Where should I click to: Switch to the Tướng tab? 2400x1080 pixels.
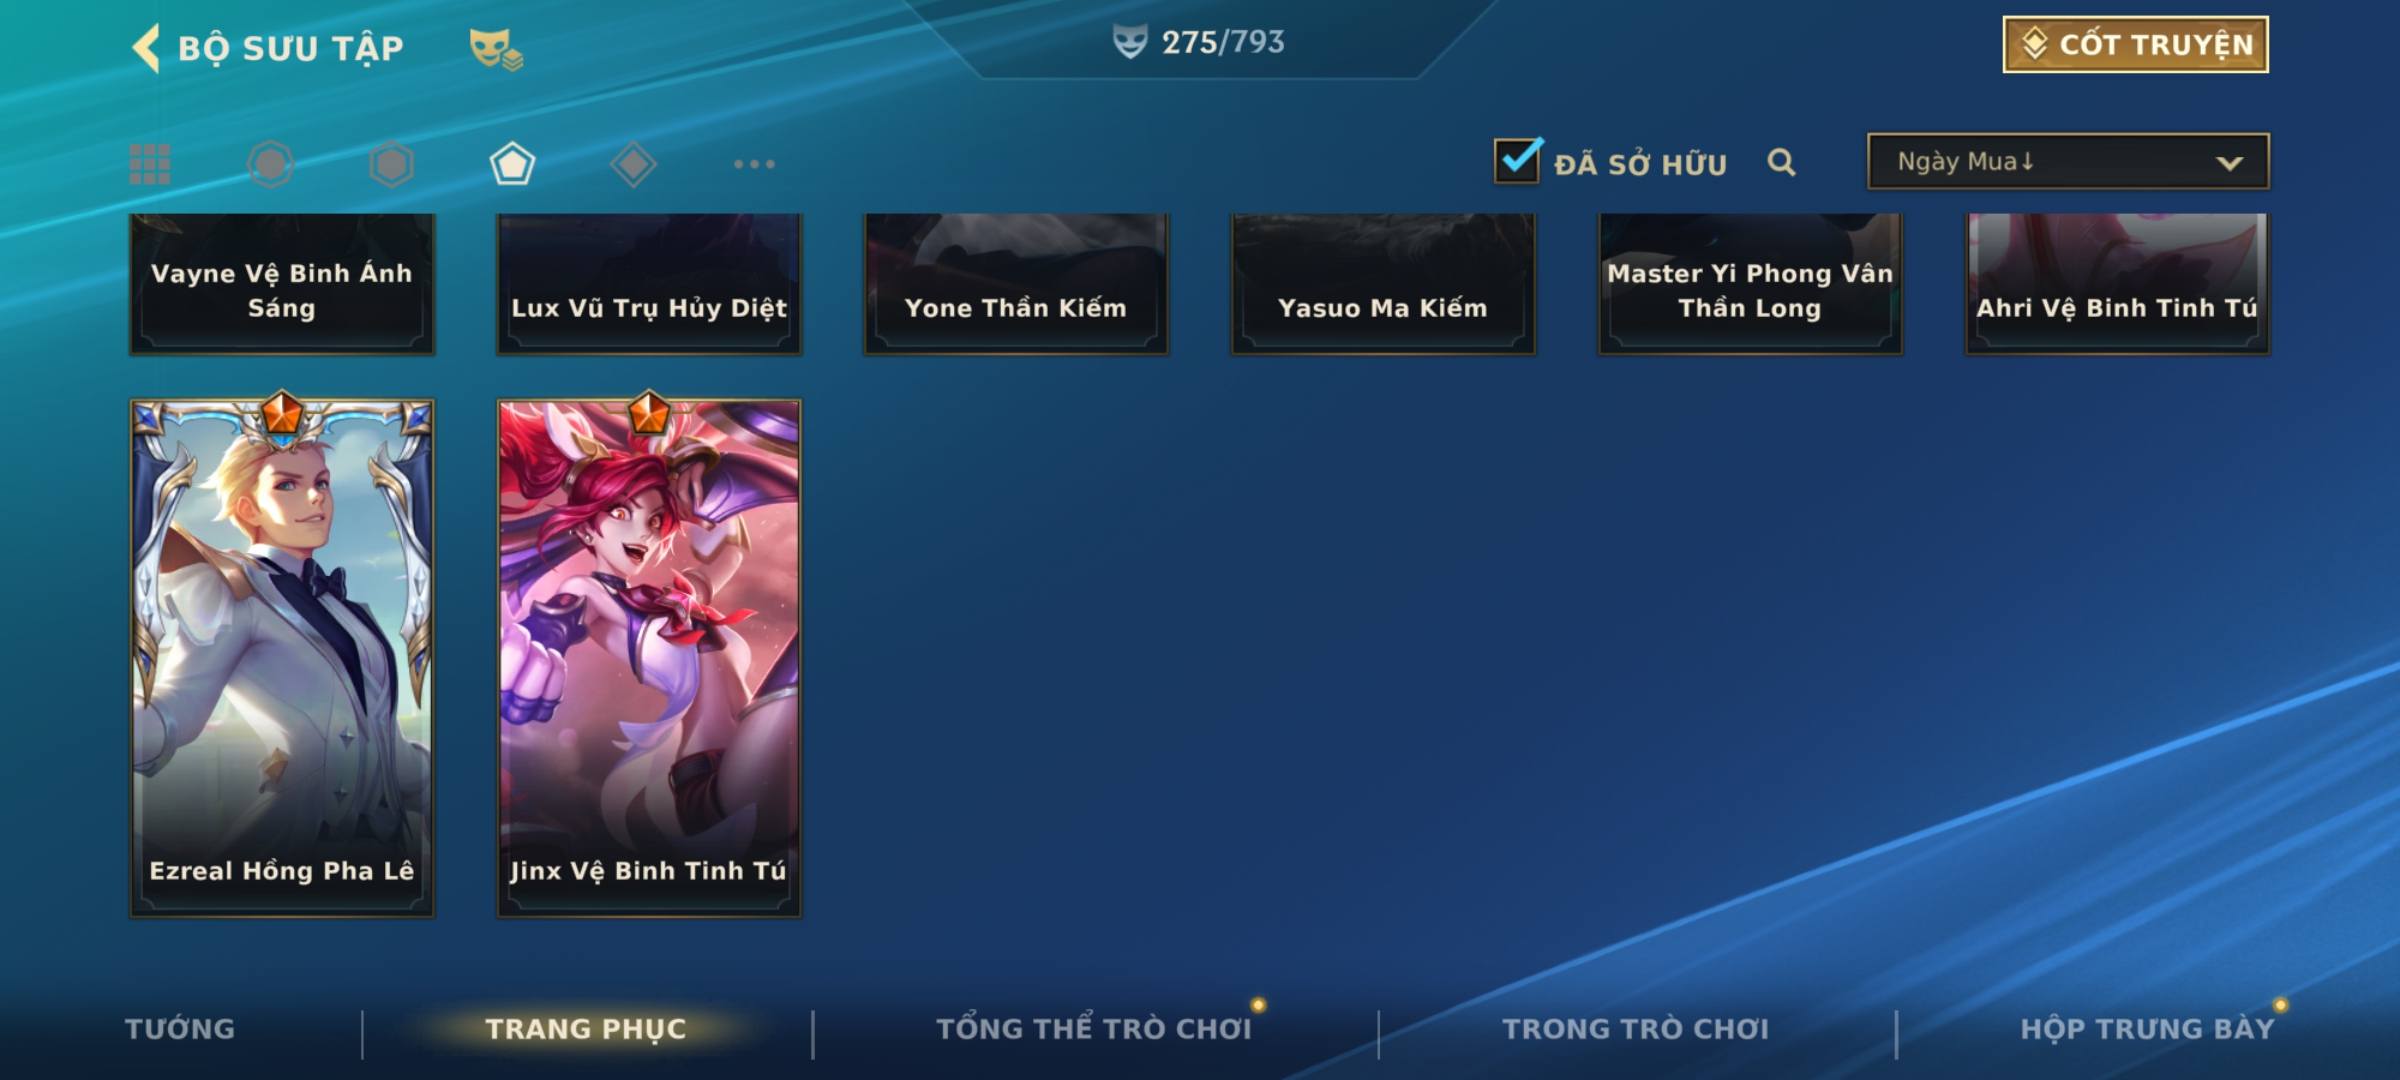pos(180,1029)
